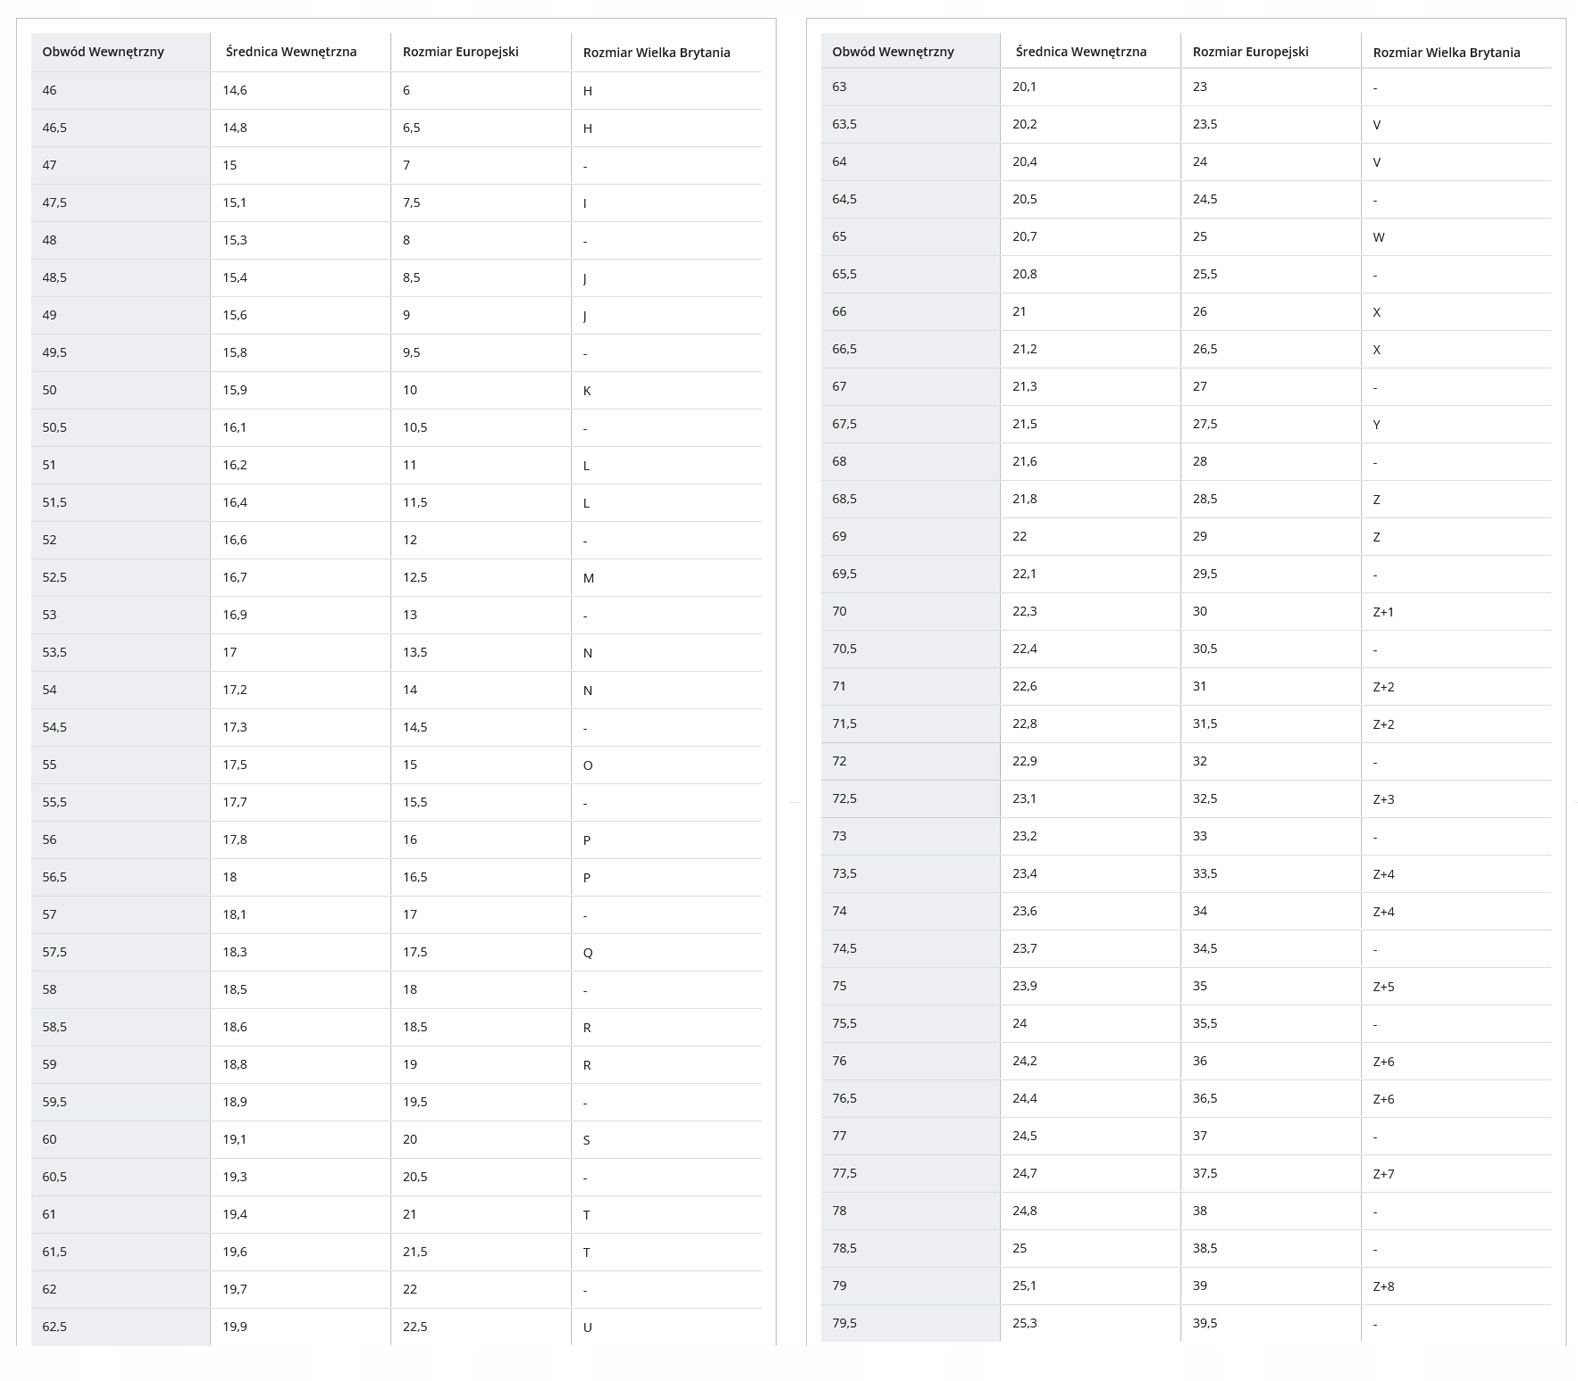1578x1381 pixels.
Task: Click the inner diameter value '14,6'
Action: point(235,91)
